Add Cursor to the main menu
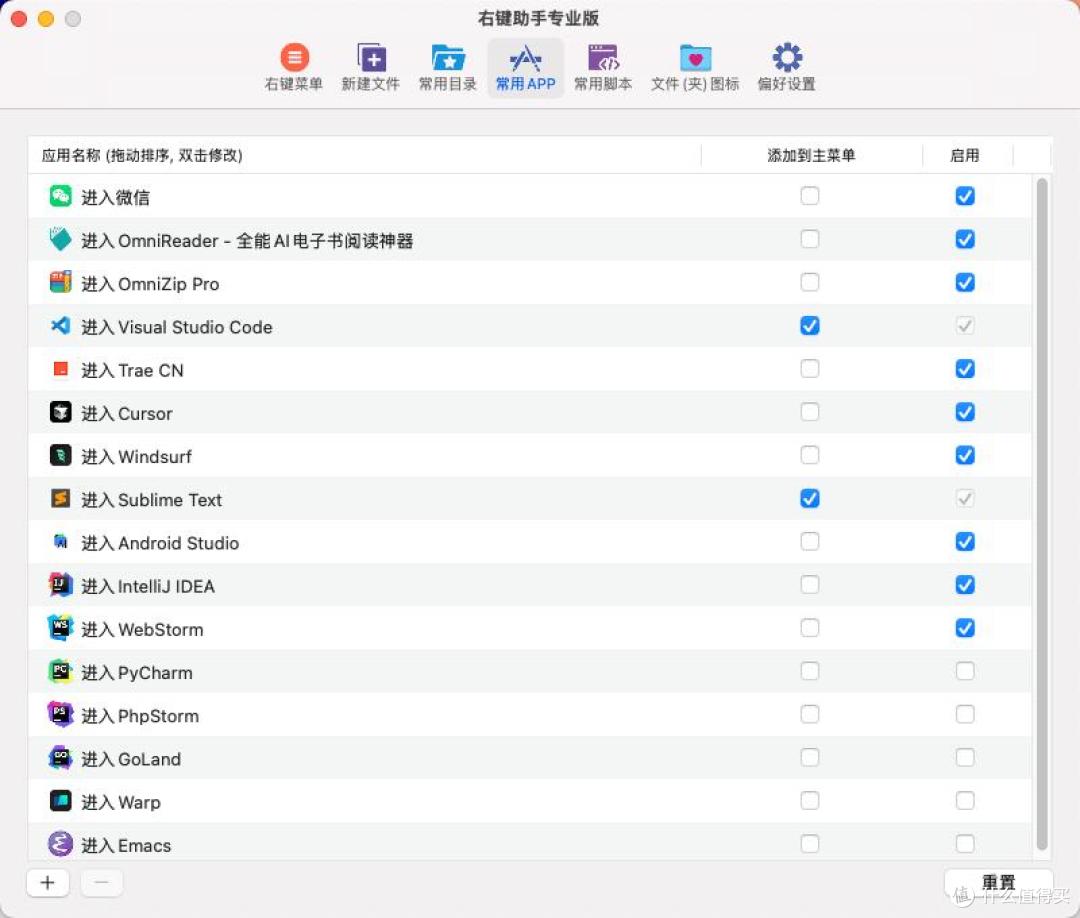The image size is (1080, 918). [x=810, y=412]
